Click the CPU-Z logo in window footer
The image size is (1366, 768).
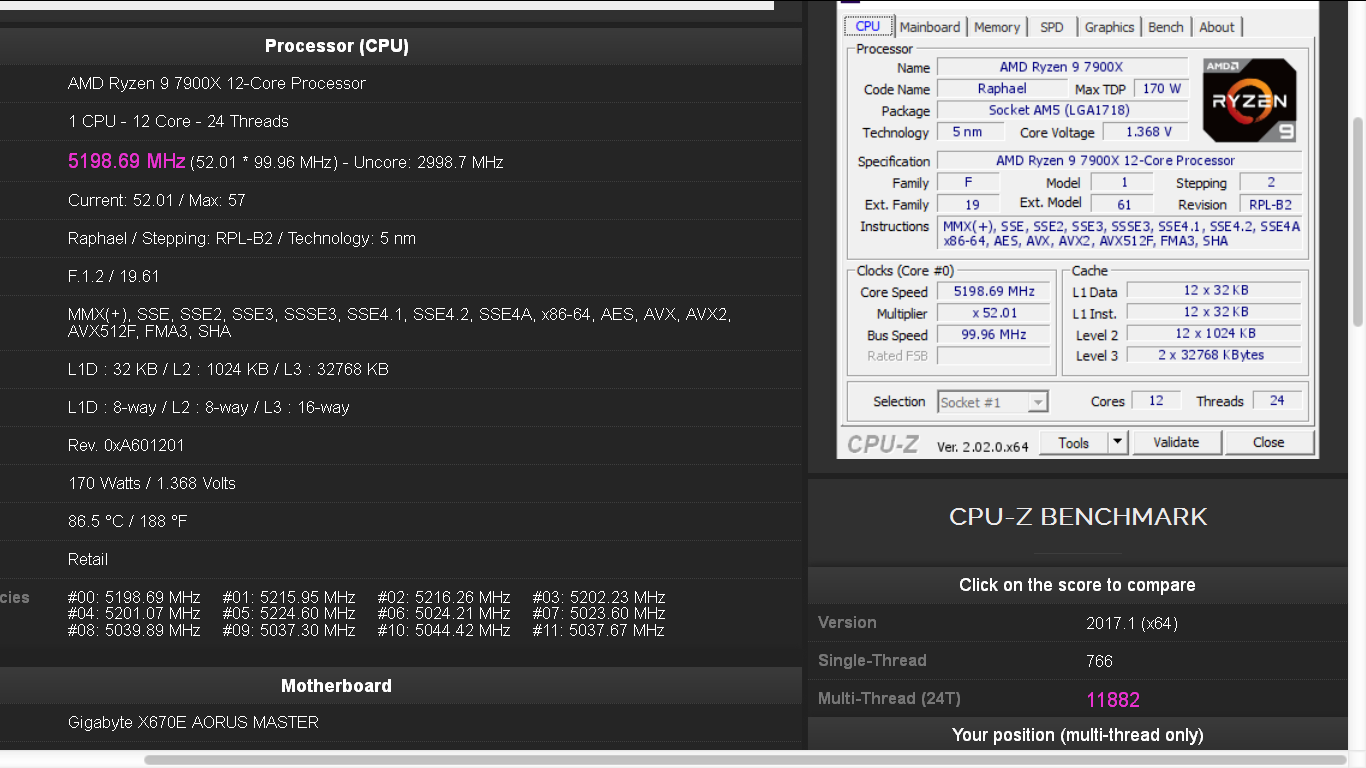click(x=883, y=444)
